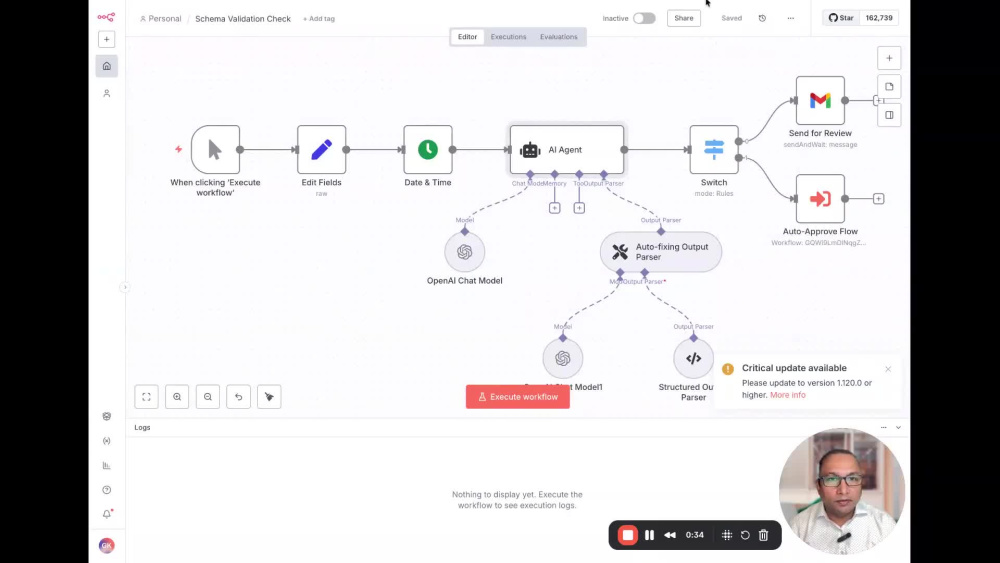The image size is (1000, 563).
Task: Switch to the Executions tab
Action: click(508, 37)
